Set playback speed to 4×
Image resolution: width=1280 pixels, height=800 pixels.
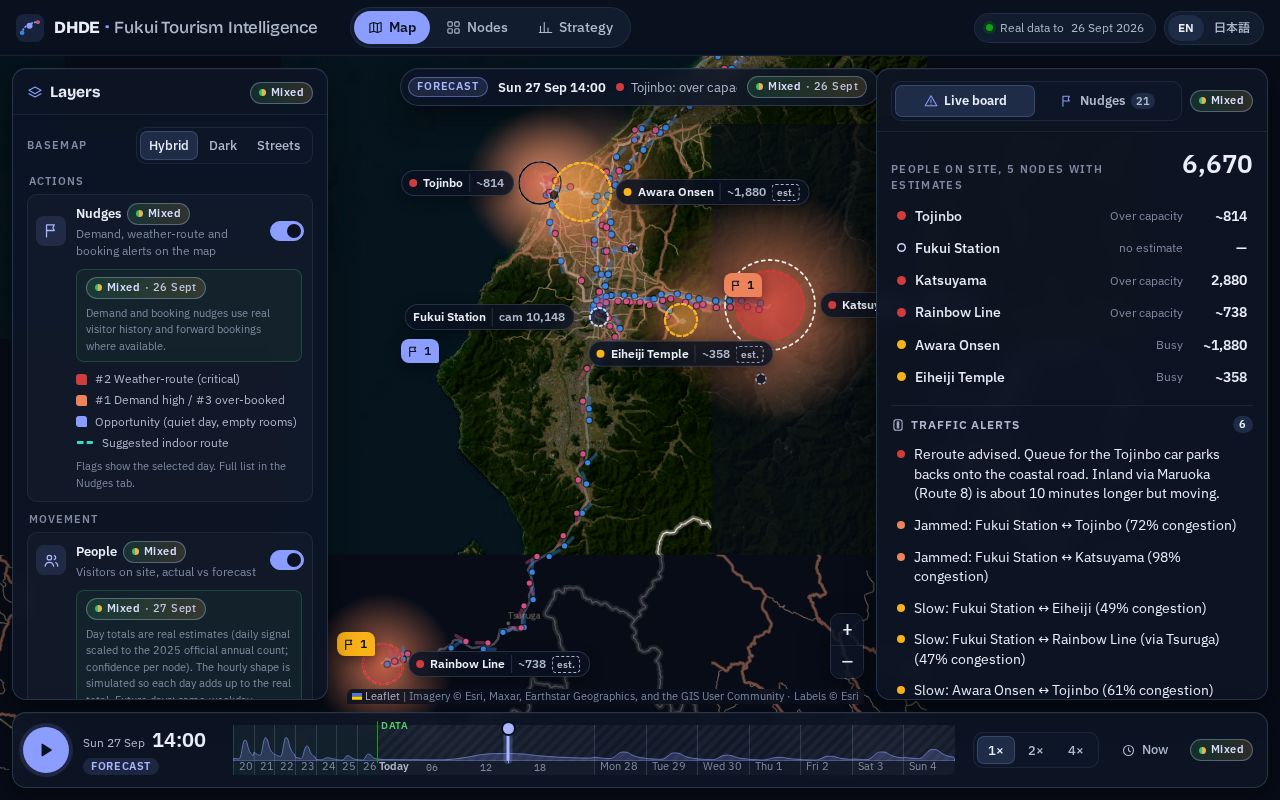tap(1076, 750)
